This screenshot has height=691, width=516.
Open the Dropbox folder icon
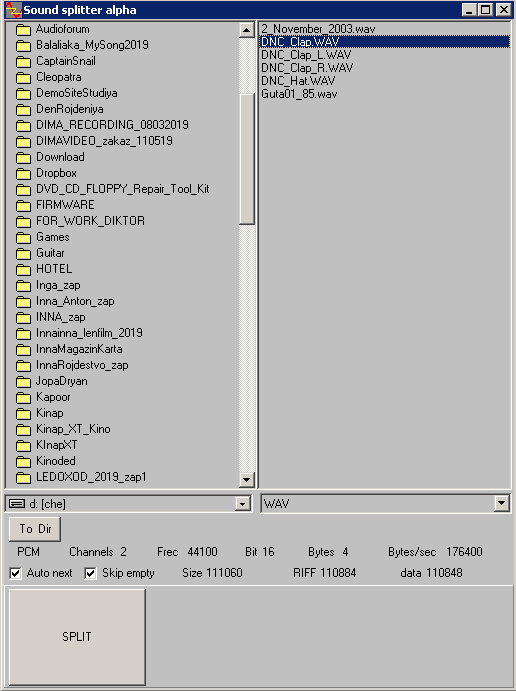[x=23, y=173]
